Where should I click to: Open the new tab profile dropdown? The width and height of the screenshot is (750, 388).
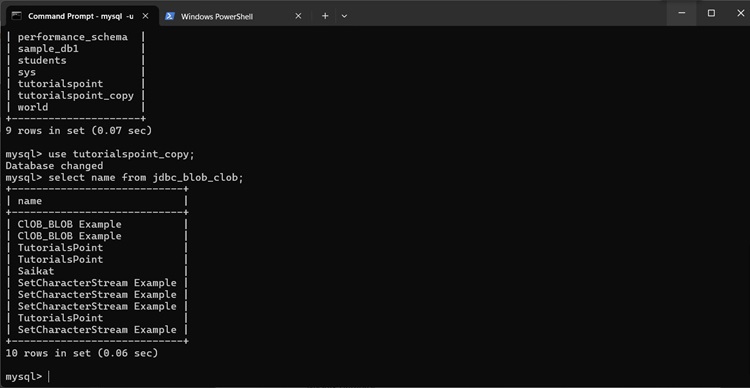[x=344, y=16]
